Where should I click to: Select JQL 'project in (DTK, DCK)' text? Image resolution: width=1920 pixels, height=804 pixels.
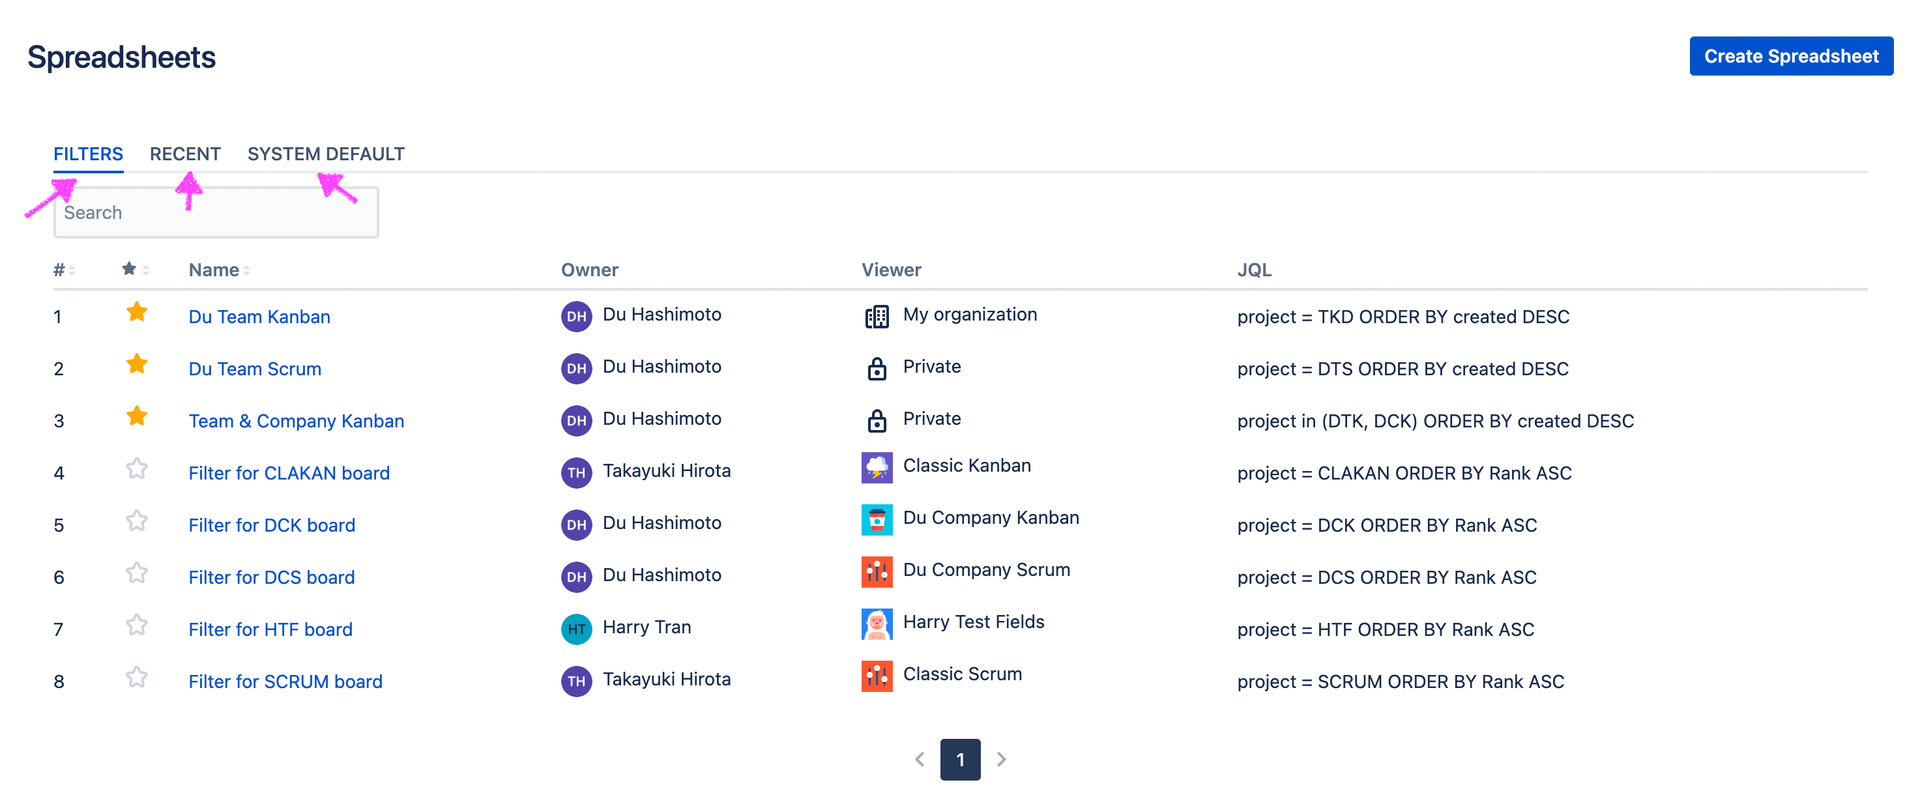click(x=1327, y=421)
